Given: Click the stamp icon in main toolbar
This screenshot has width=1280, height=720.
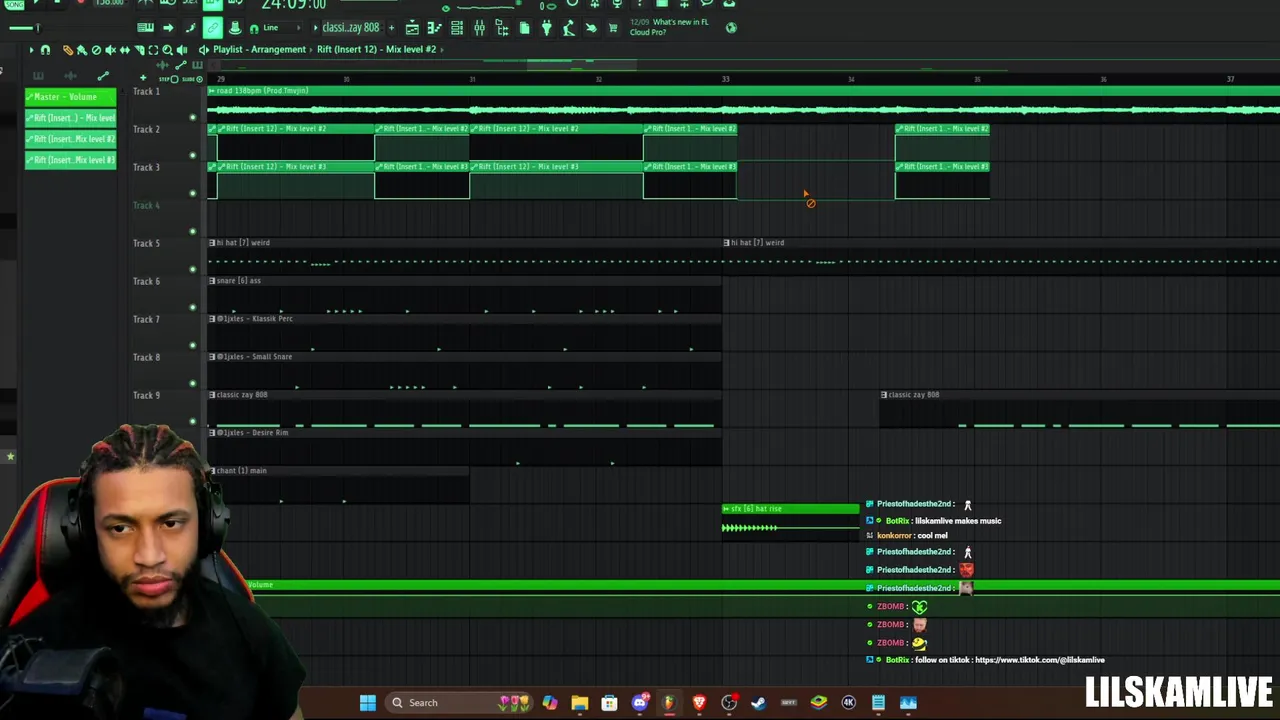Looking at the screenshot, I should click(235, 28).
